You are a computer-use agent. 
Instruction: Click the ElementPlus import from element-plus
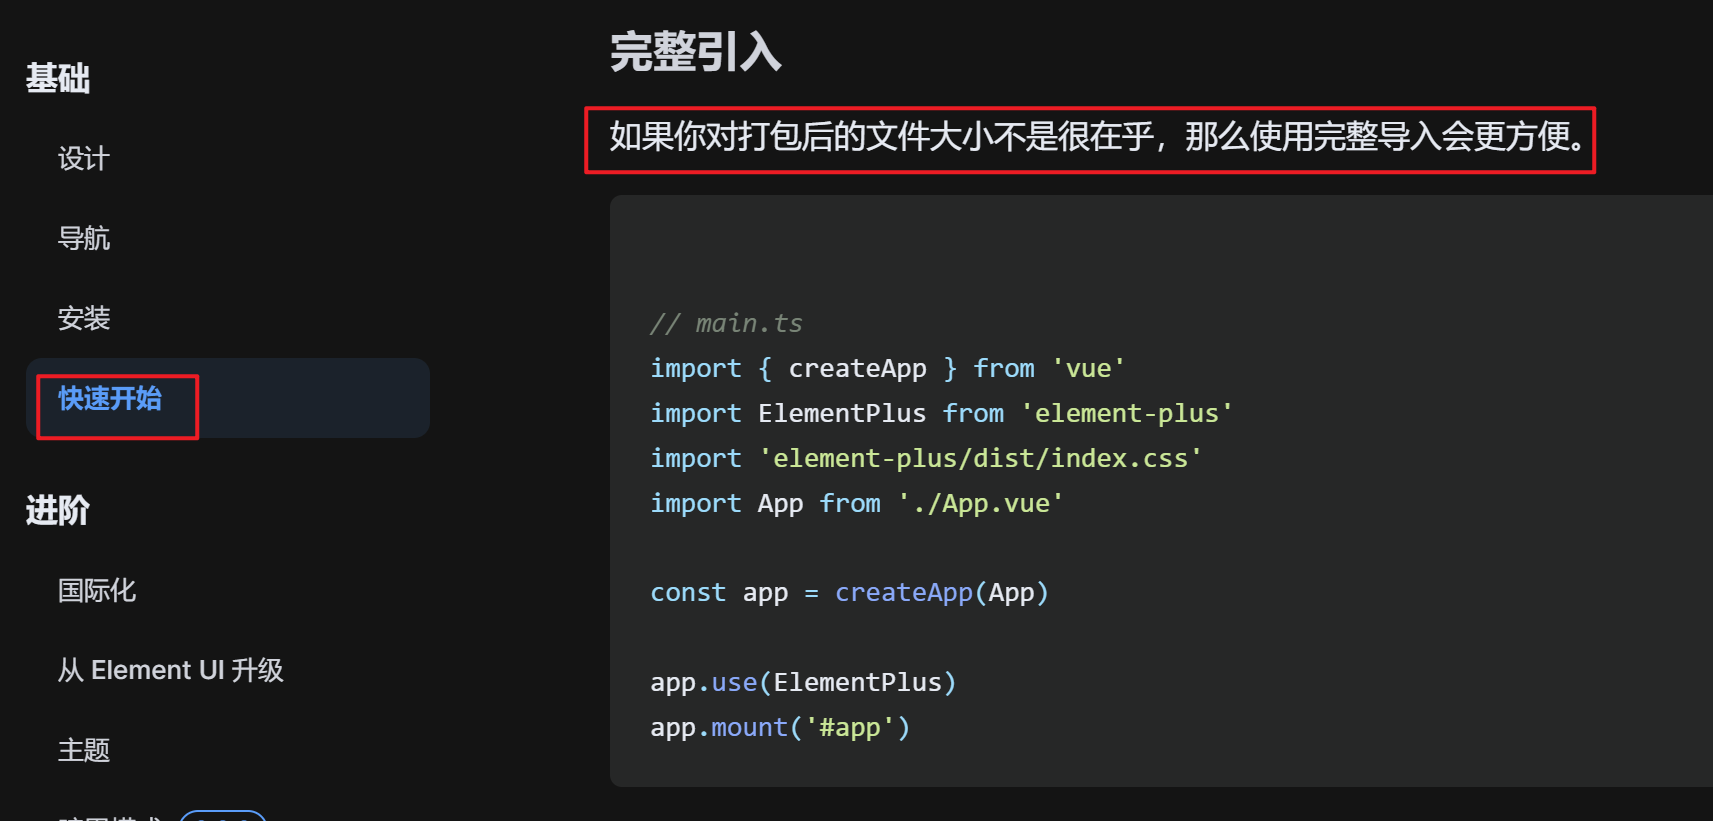pos(940,412)
